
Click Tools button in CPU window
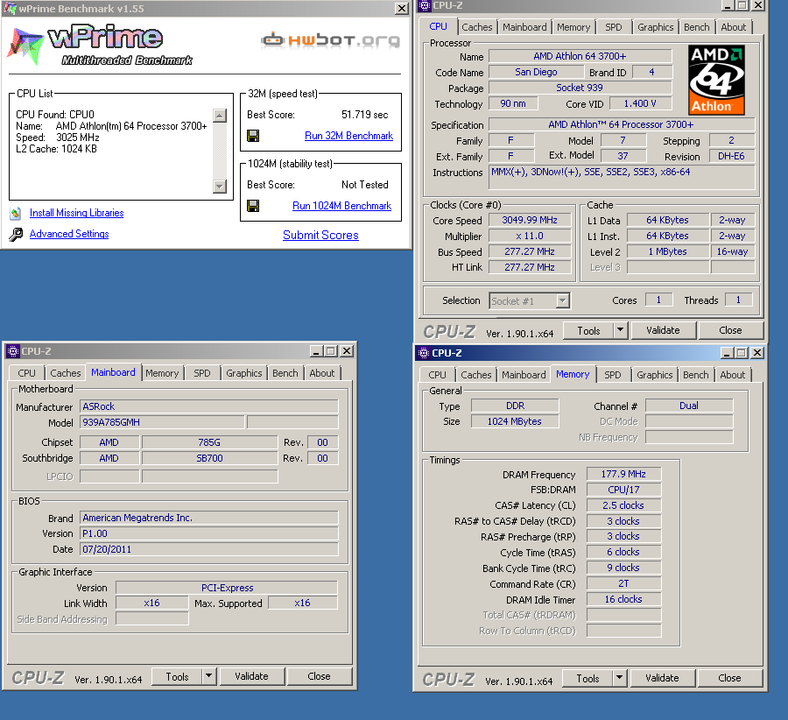coord(588,331)
